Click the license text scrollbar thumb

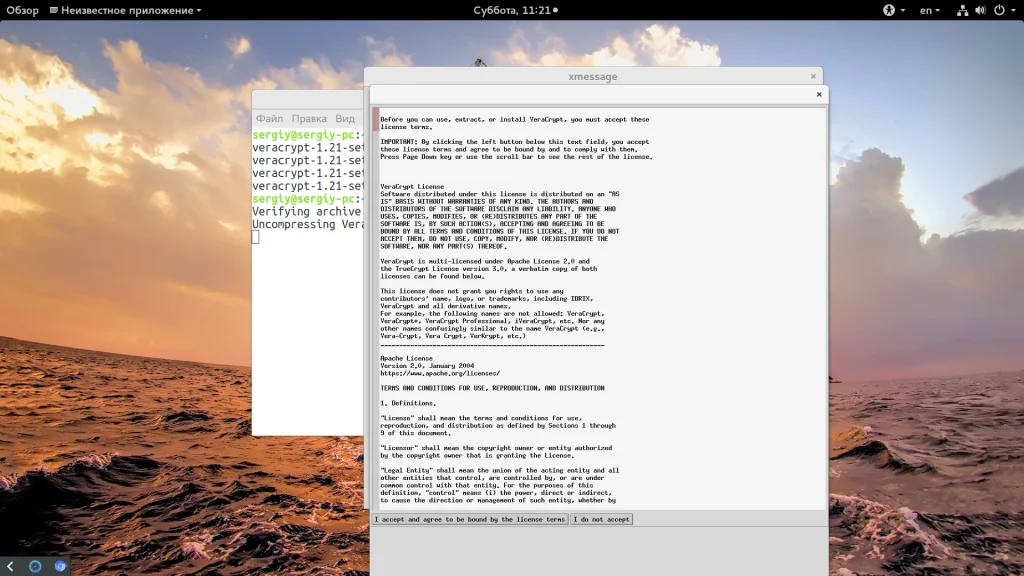point(376,120)
